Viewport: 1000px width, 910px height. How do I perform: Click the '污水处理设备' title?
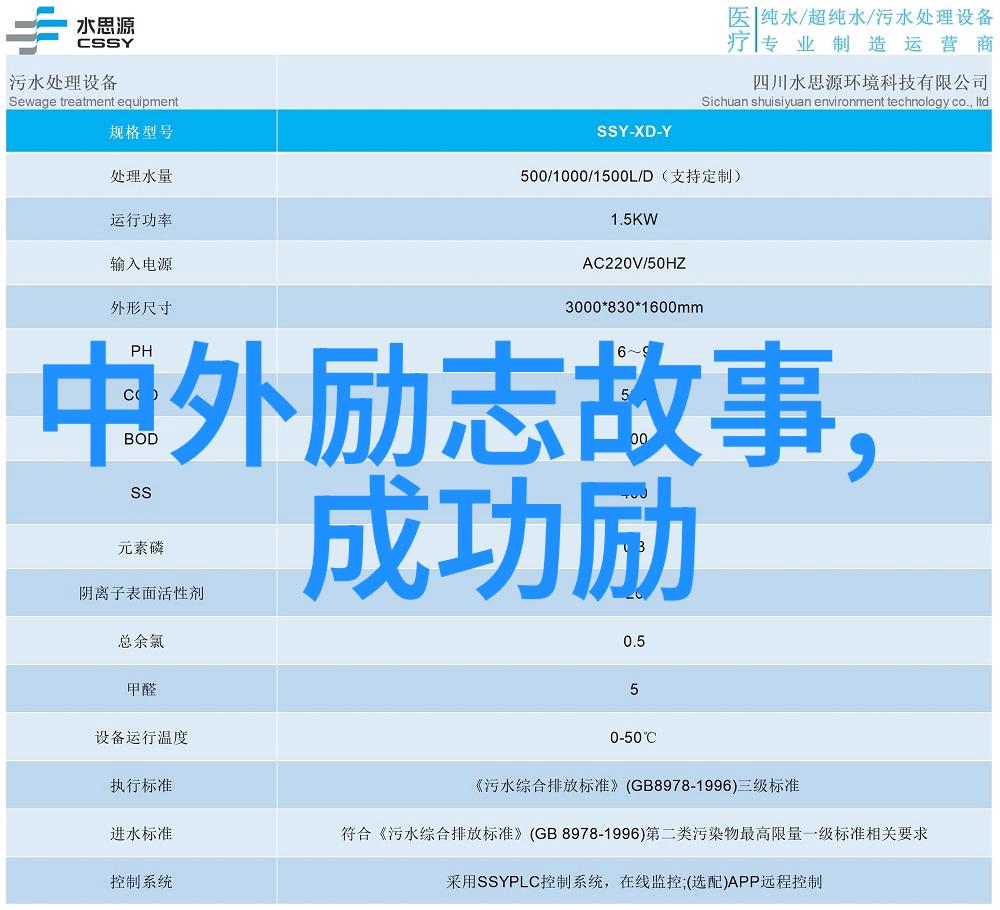(x=63, y=82)
